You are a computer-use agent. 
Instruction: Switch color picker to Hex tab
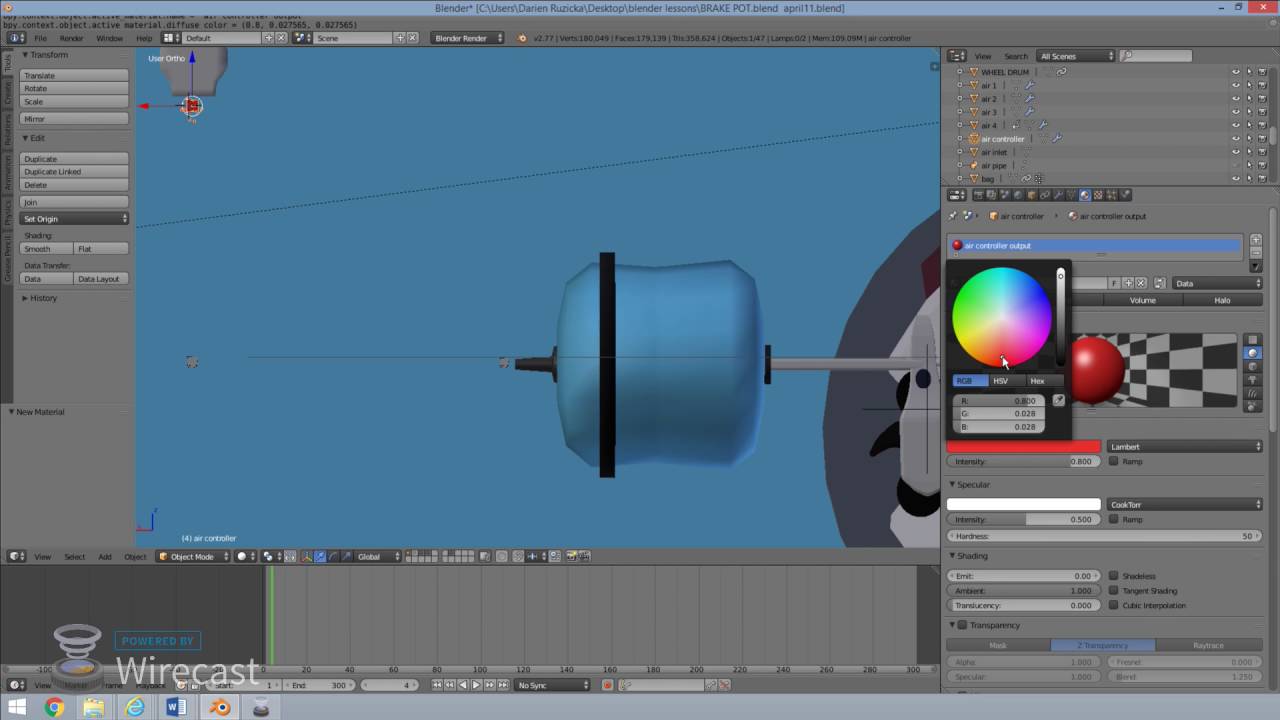pos(1037,381)
